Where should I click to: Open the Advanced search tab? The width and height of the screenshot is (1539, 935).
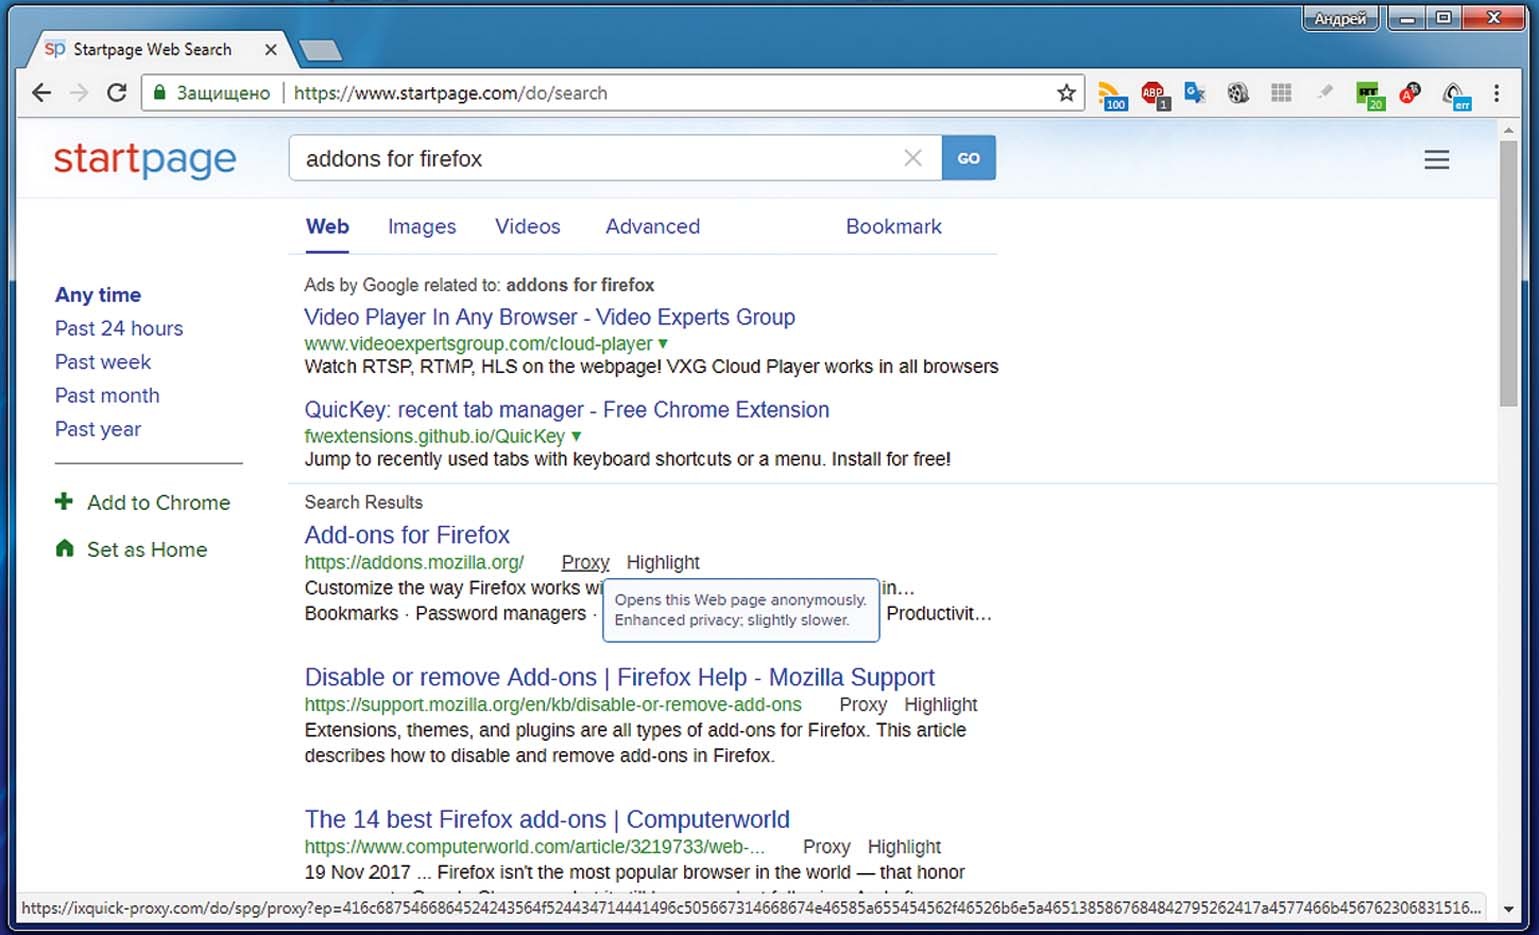coord(652,227)
